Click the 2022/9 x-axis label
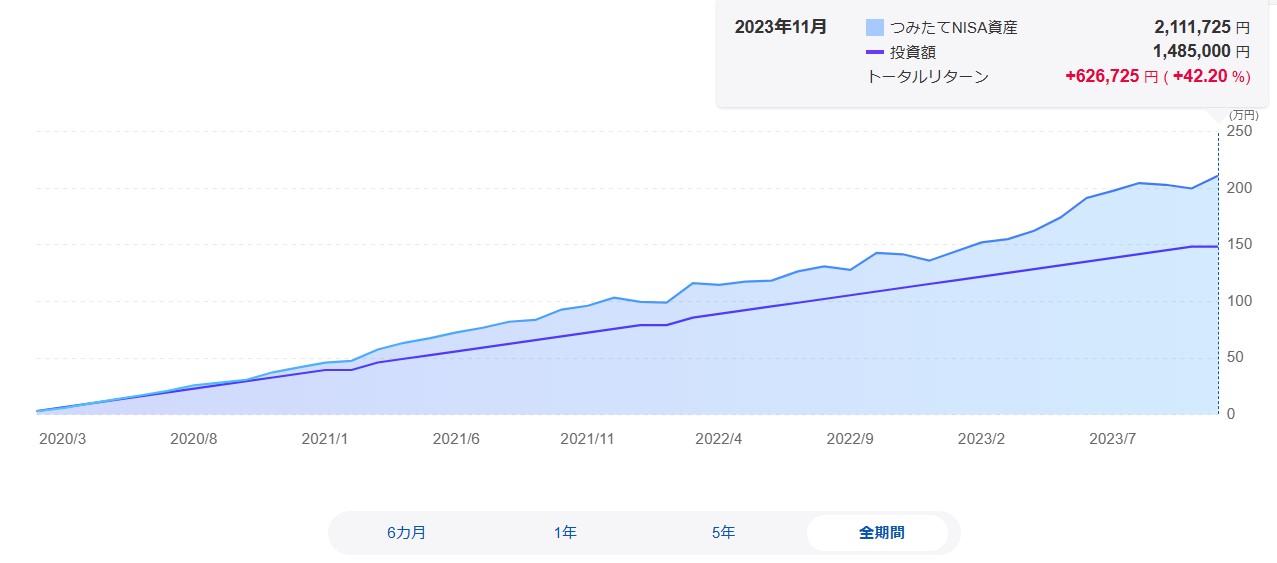Image resolution: width=1277 pixels, height=563 pixels. click(850, 438)
